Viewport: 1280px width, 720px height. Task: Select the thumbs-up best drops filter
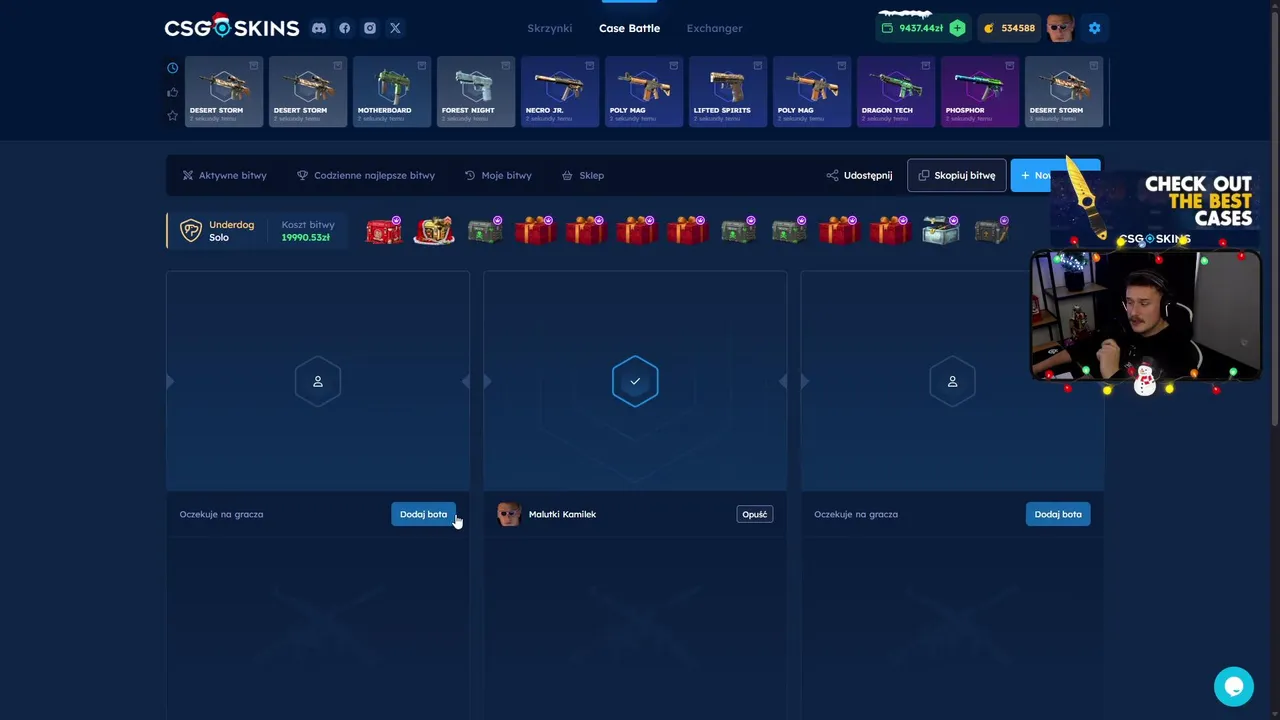coord(172,92)
